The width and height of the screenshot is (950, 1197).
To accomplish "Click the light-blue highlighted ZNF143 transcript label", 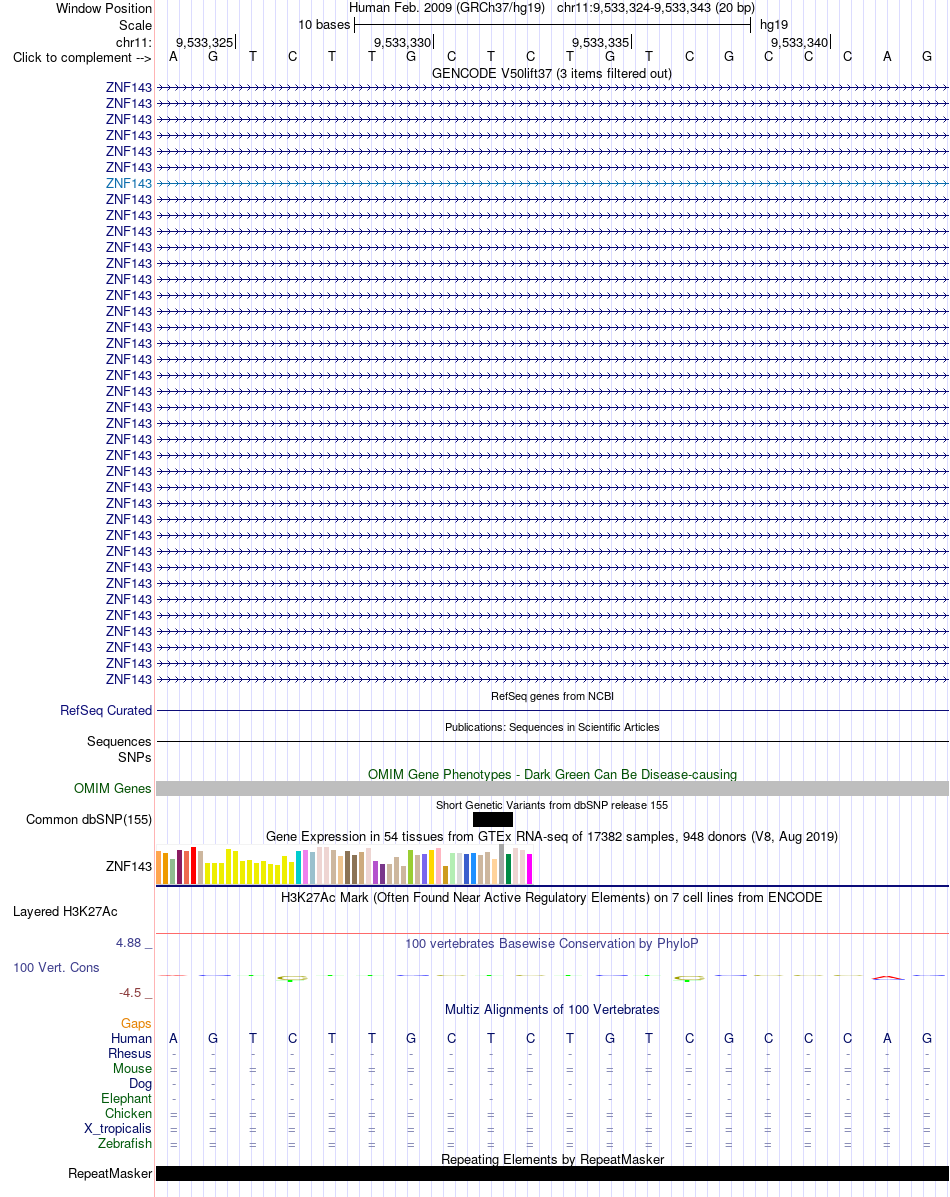I will tap(129, 183).
